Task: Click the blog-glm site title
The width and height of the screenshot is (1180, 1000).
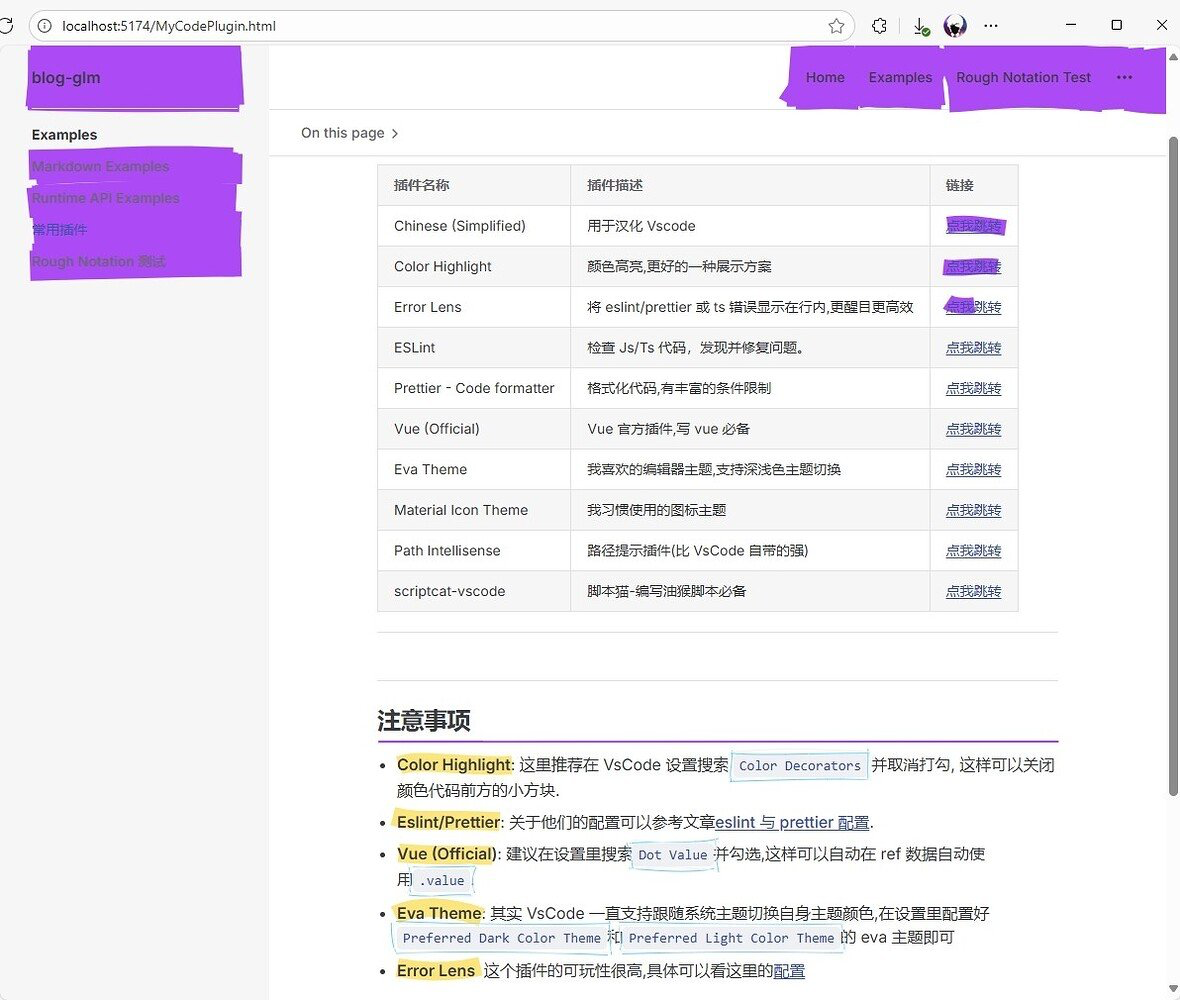Action: [65, 78]
